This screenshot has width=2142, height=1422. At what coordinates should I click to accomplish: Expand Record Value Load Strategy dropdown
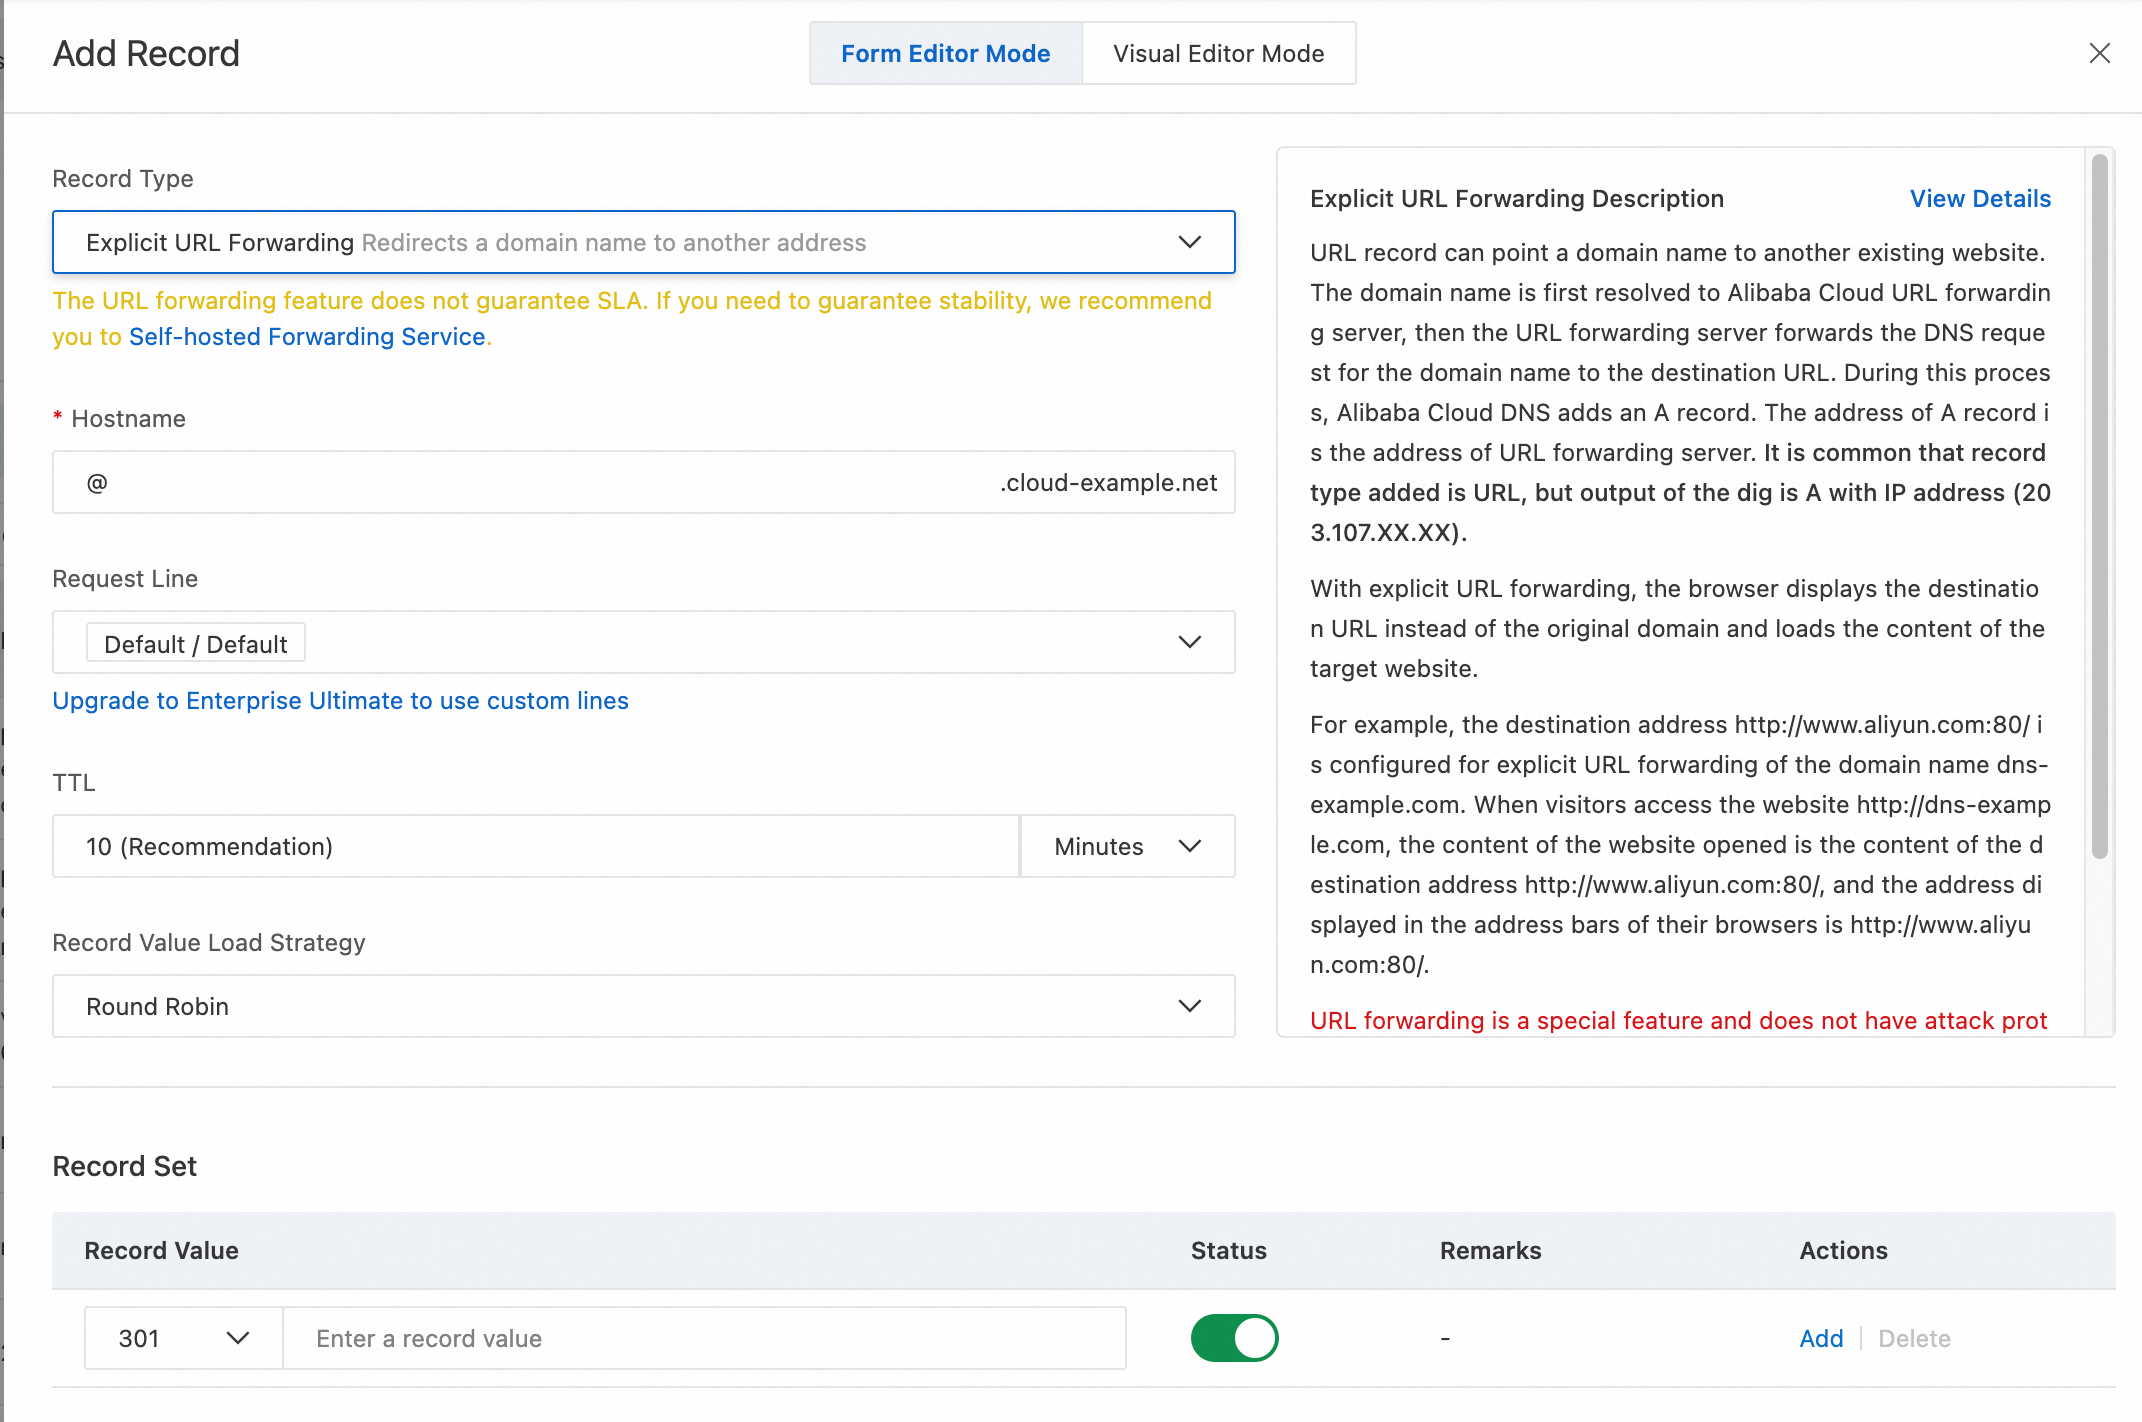[642, 1007]
